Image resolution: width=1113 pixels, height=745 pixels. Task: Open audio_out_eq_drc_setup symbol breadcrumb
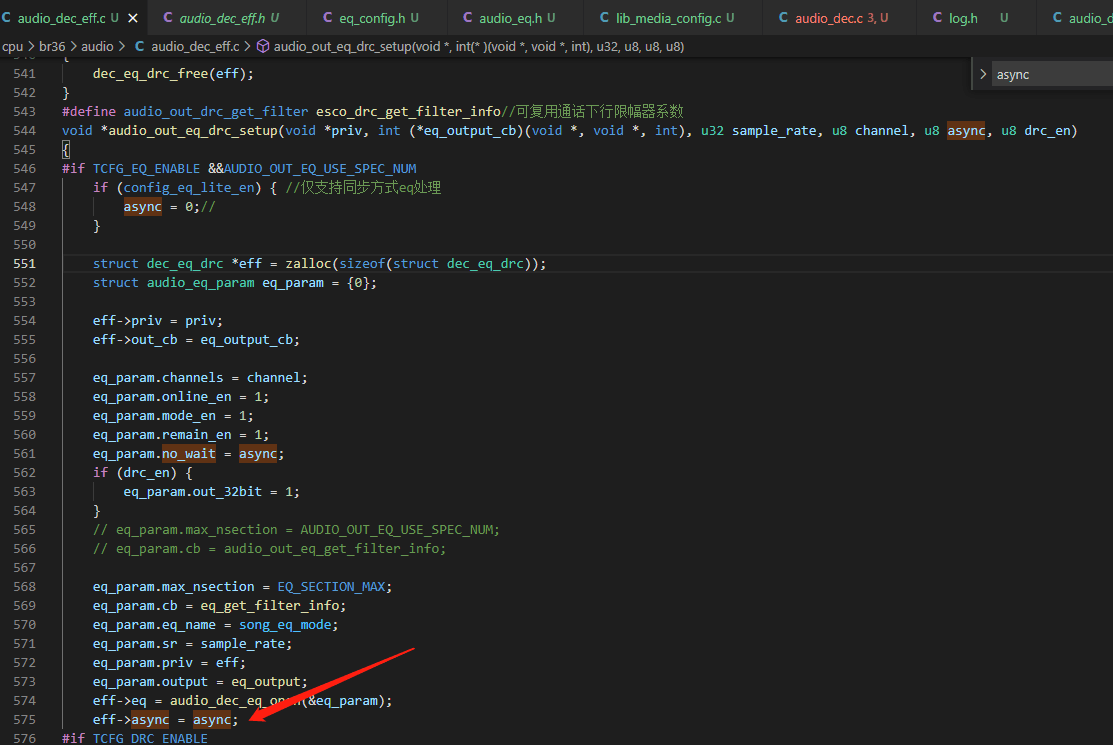click(x=478, y=46)
